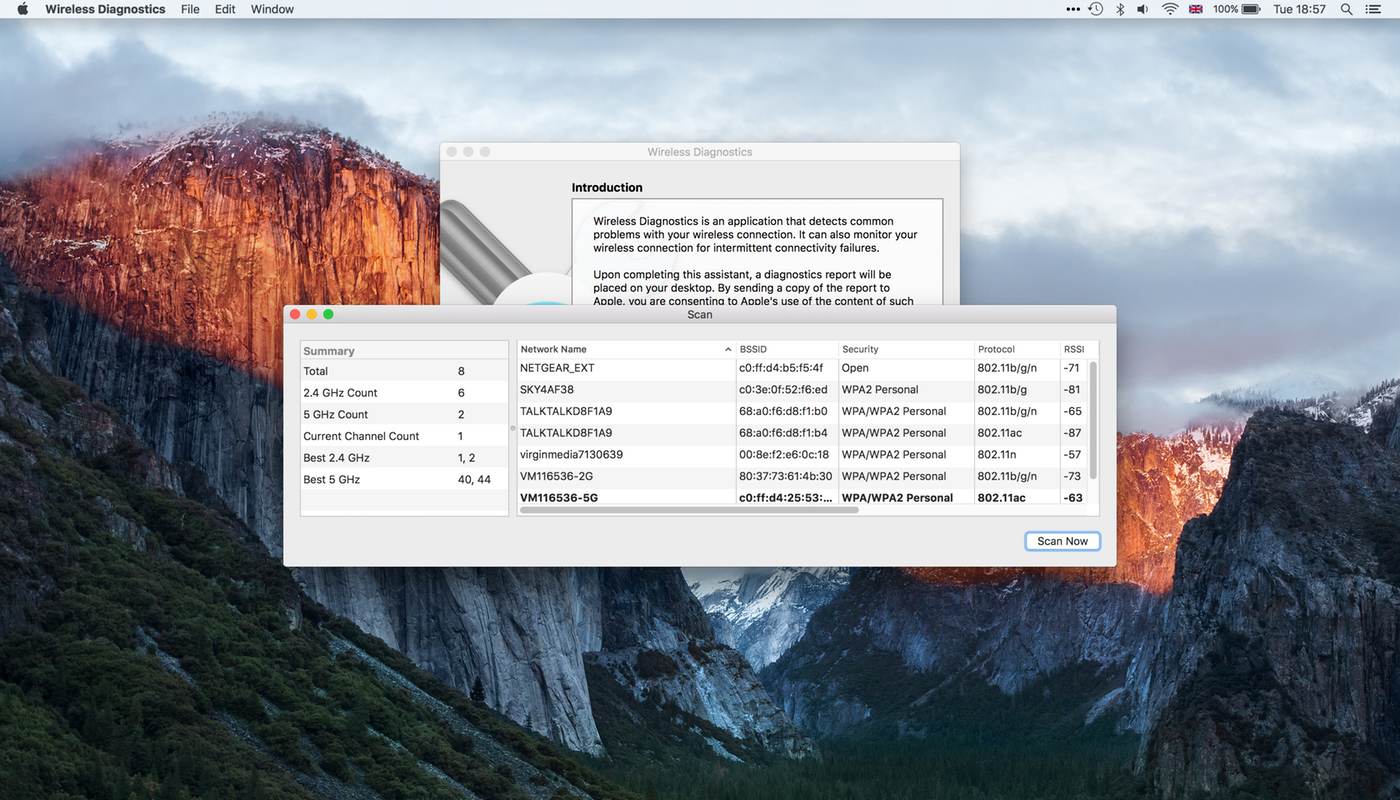
Task: Click the Scan window title bar
Action: [x=700, y=314]
